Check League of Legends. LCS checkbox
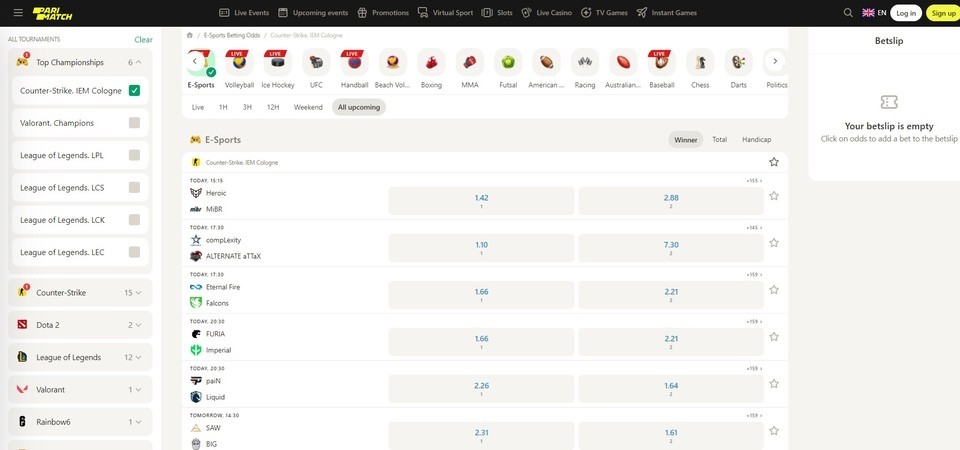This screenshot has width=960, height=450. point(134,187)
